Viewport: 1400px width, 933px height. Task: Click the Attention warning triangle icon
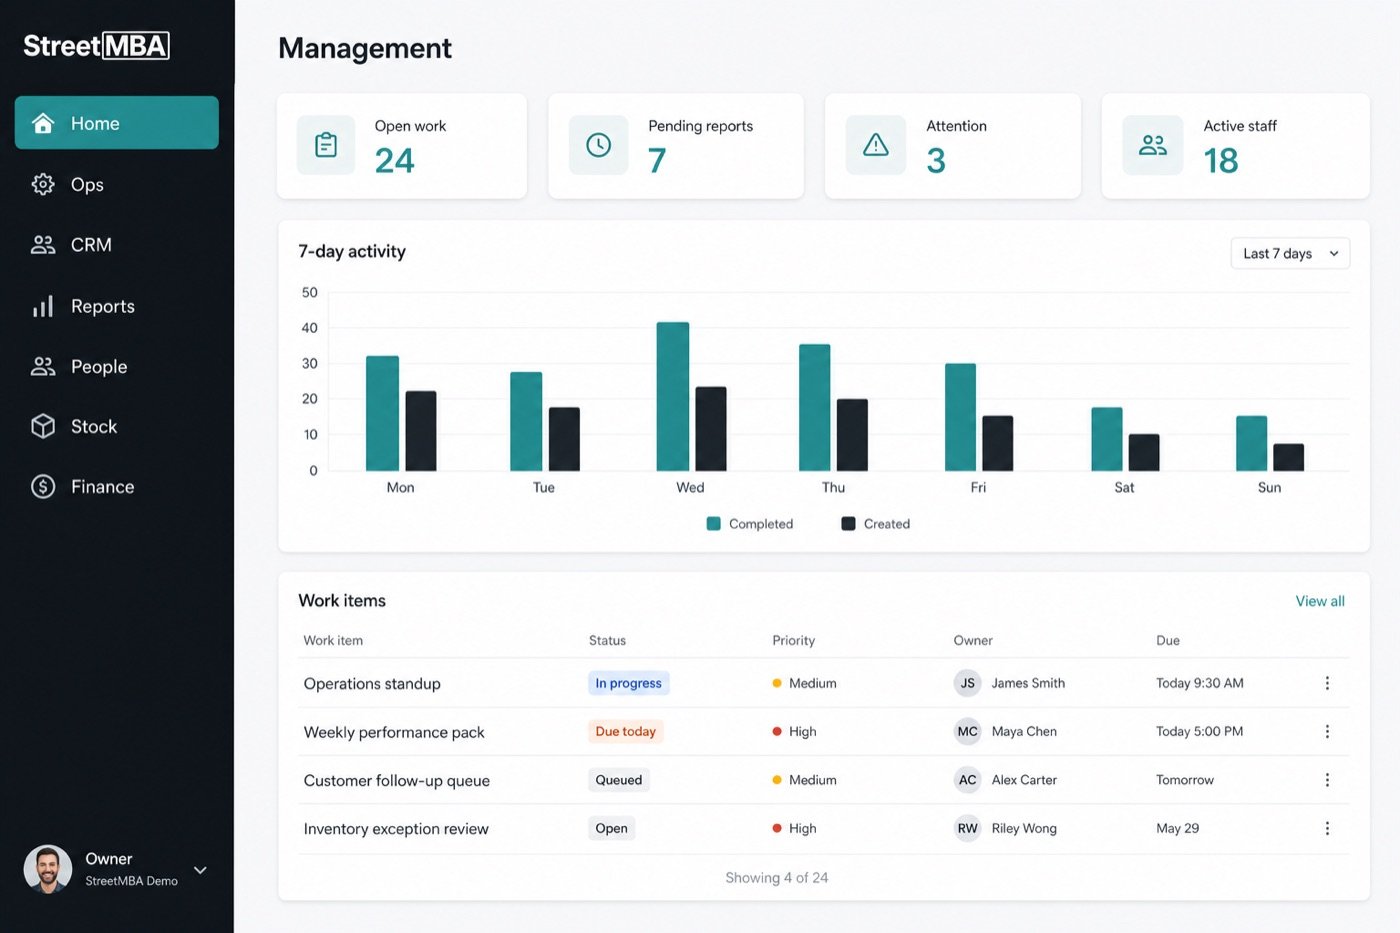(x=876, y=145)
